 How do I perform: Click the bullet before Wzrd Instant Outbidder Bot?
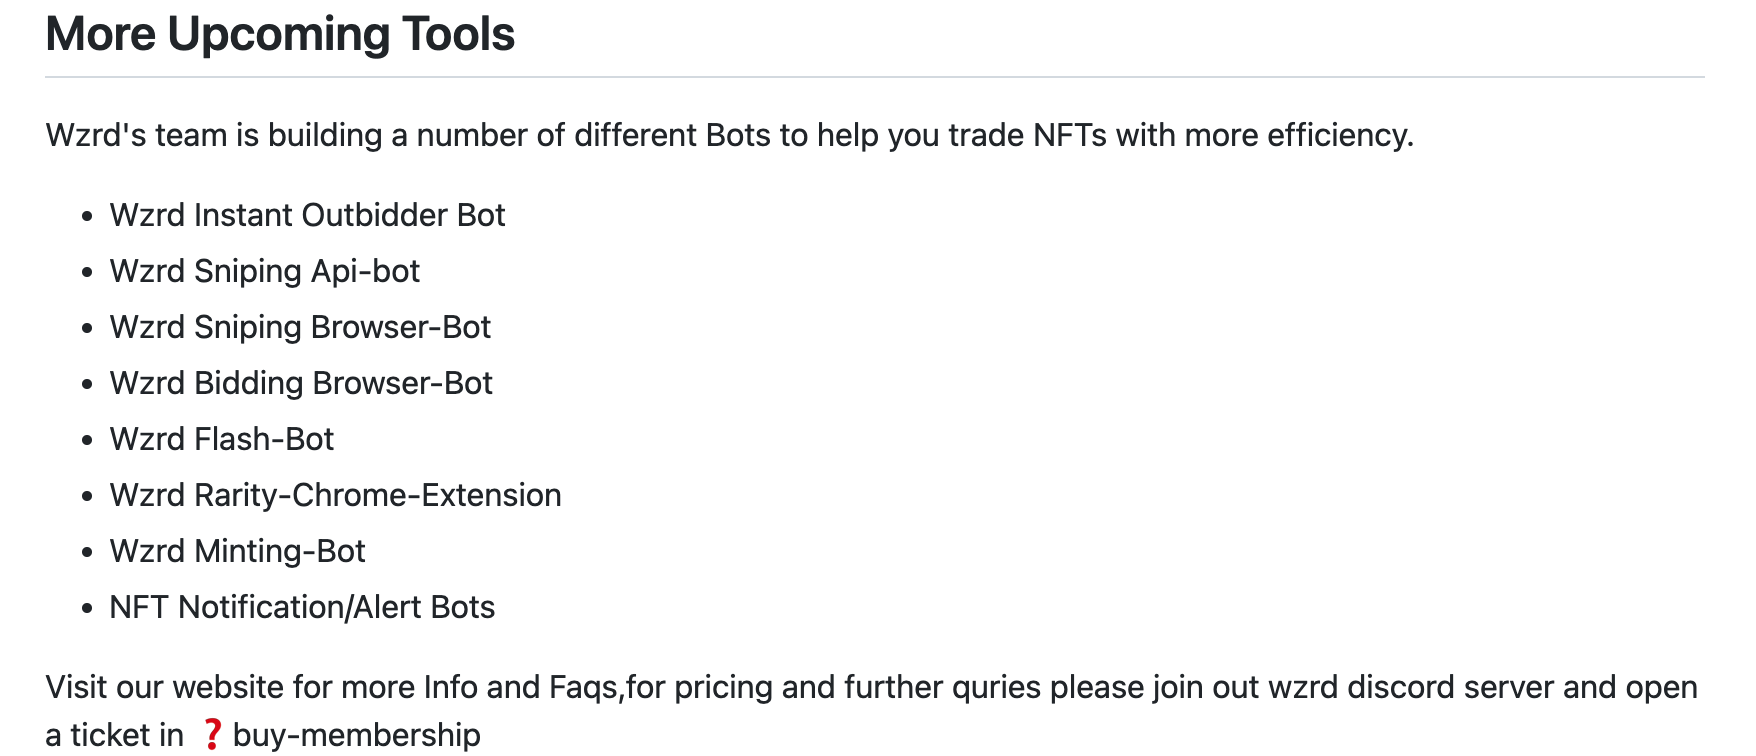tap(88, 216)
